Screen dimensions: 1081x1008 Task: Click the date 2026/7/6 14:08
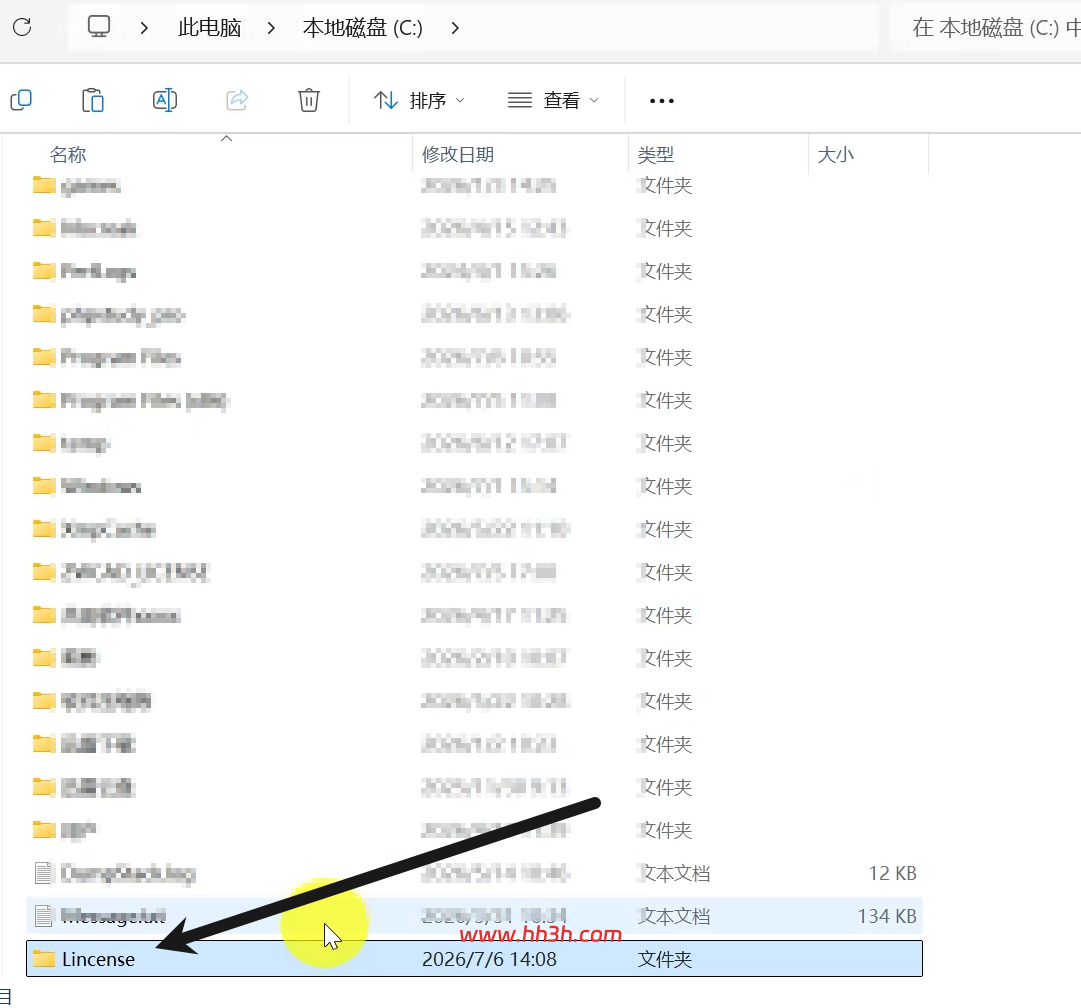click(489, 959)
